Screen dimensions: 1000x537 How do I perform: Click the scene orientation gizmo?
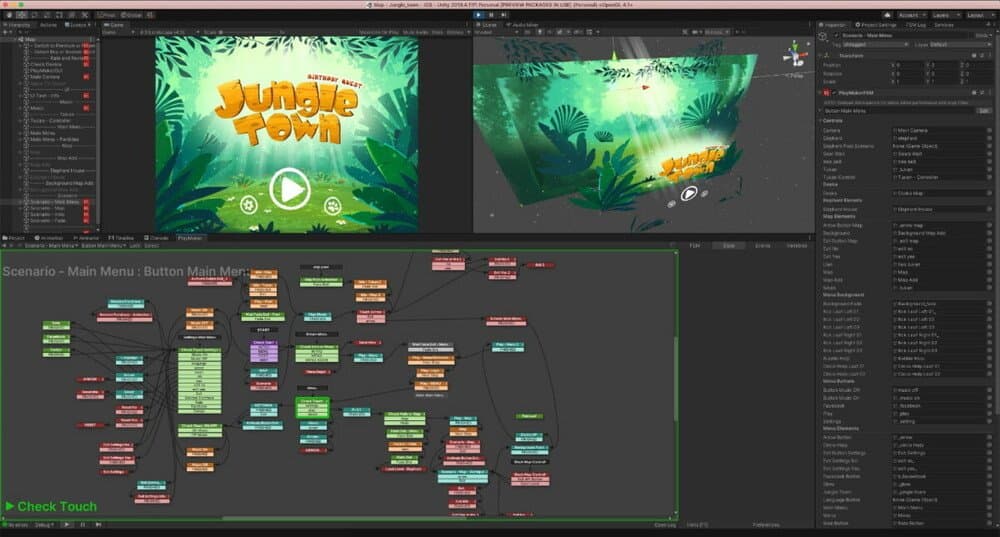pyautogui.click(x=795, y=55)
